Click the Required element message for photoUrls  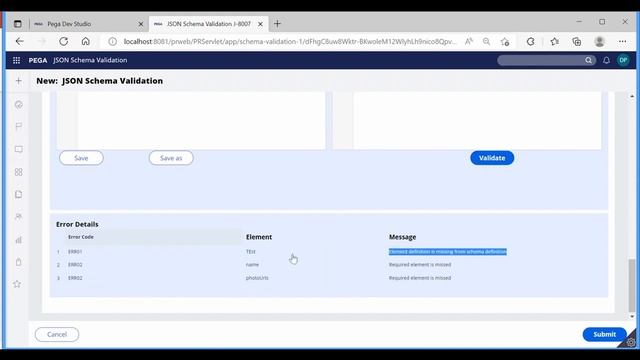[x=420, y=278]
